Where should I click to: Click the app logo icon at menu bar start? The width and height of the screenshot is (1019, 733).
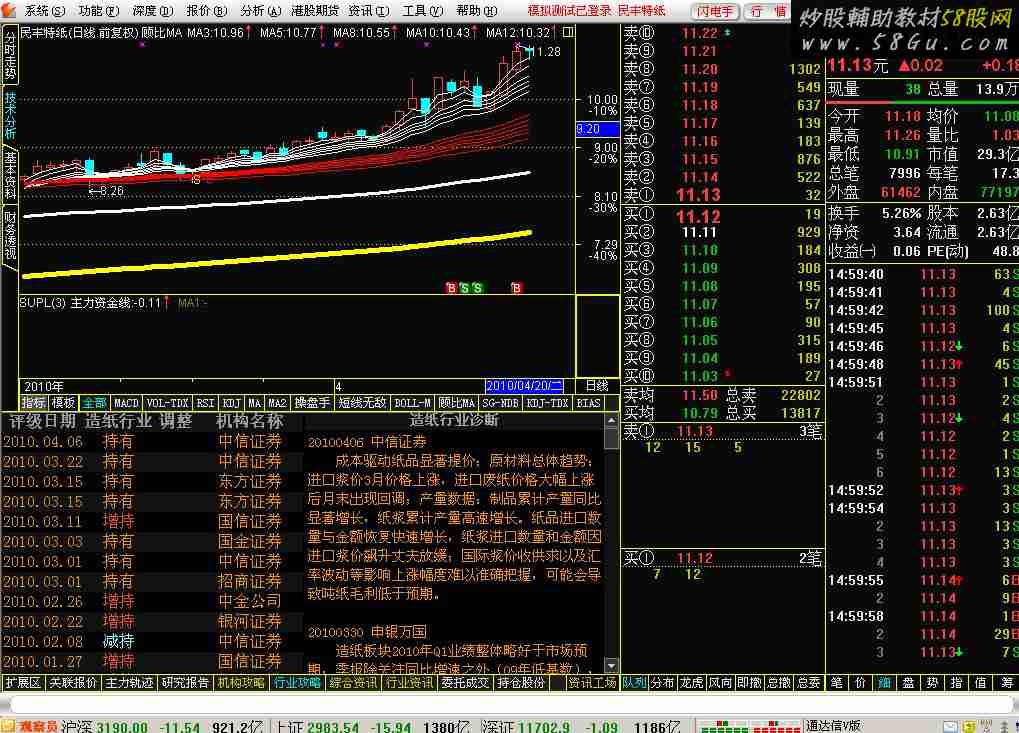[x=8, y=10]
